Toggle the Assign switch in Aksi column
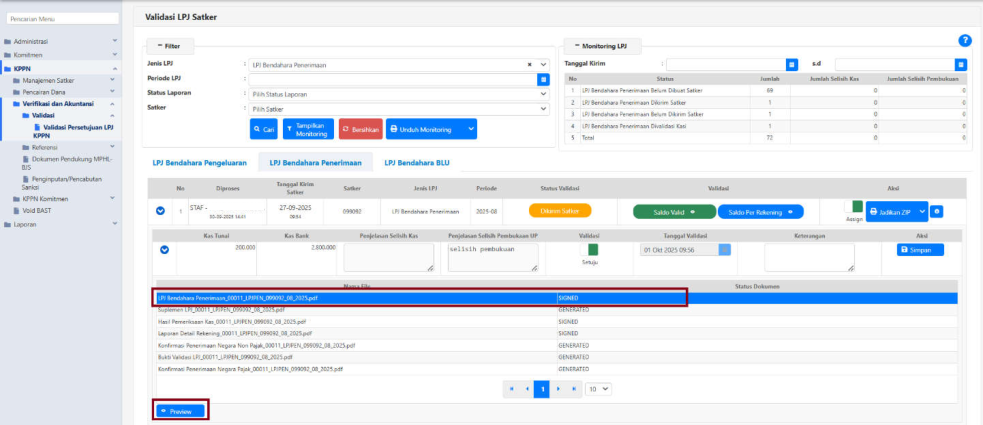 (857, 206)
